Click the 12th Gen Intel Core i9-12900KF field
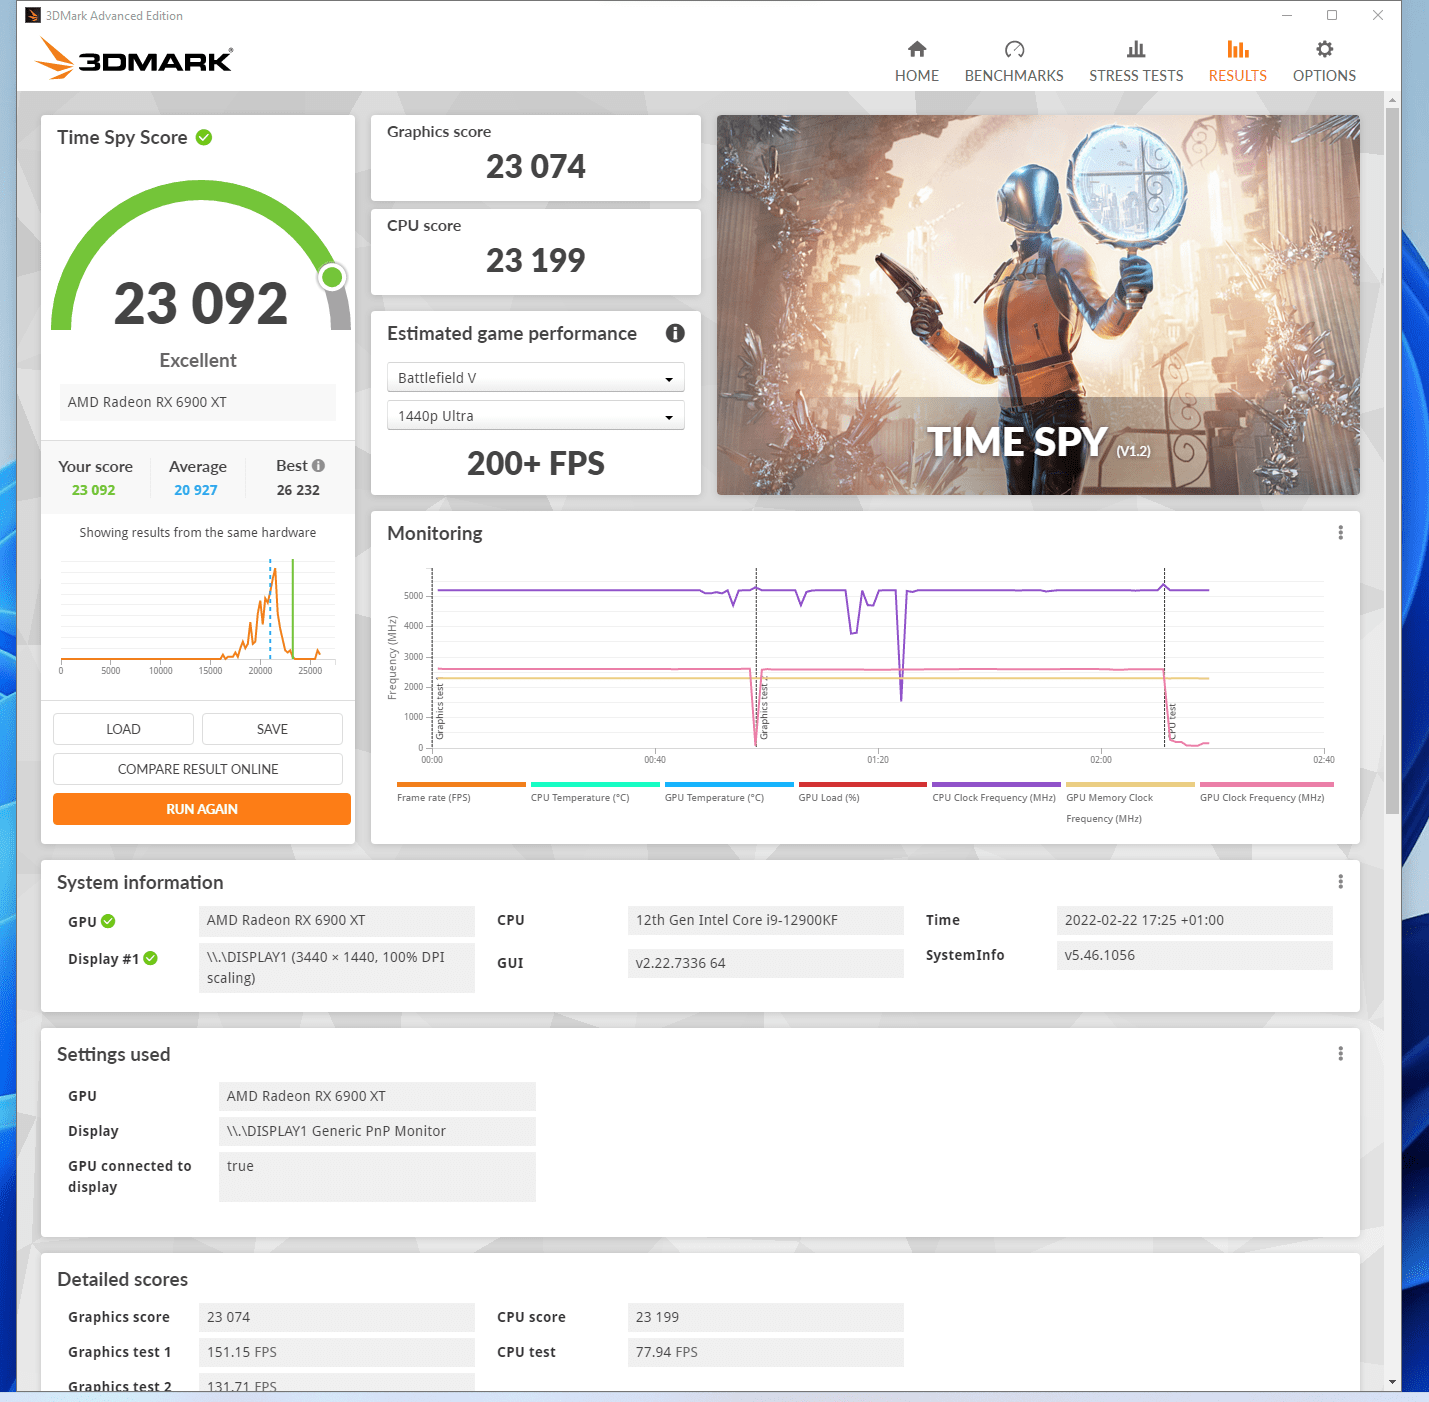 [x=766, y=920]
